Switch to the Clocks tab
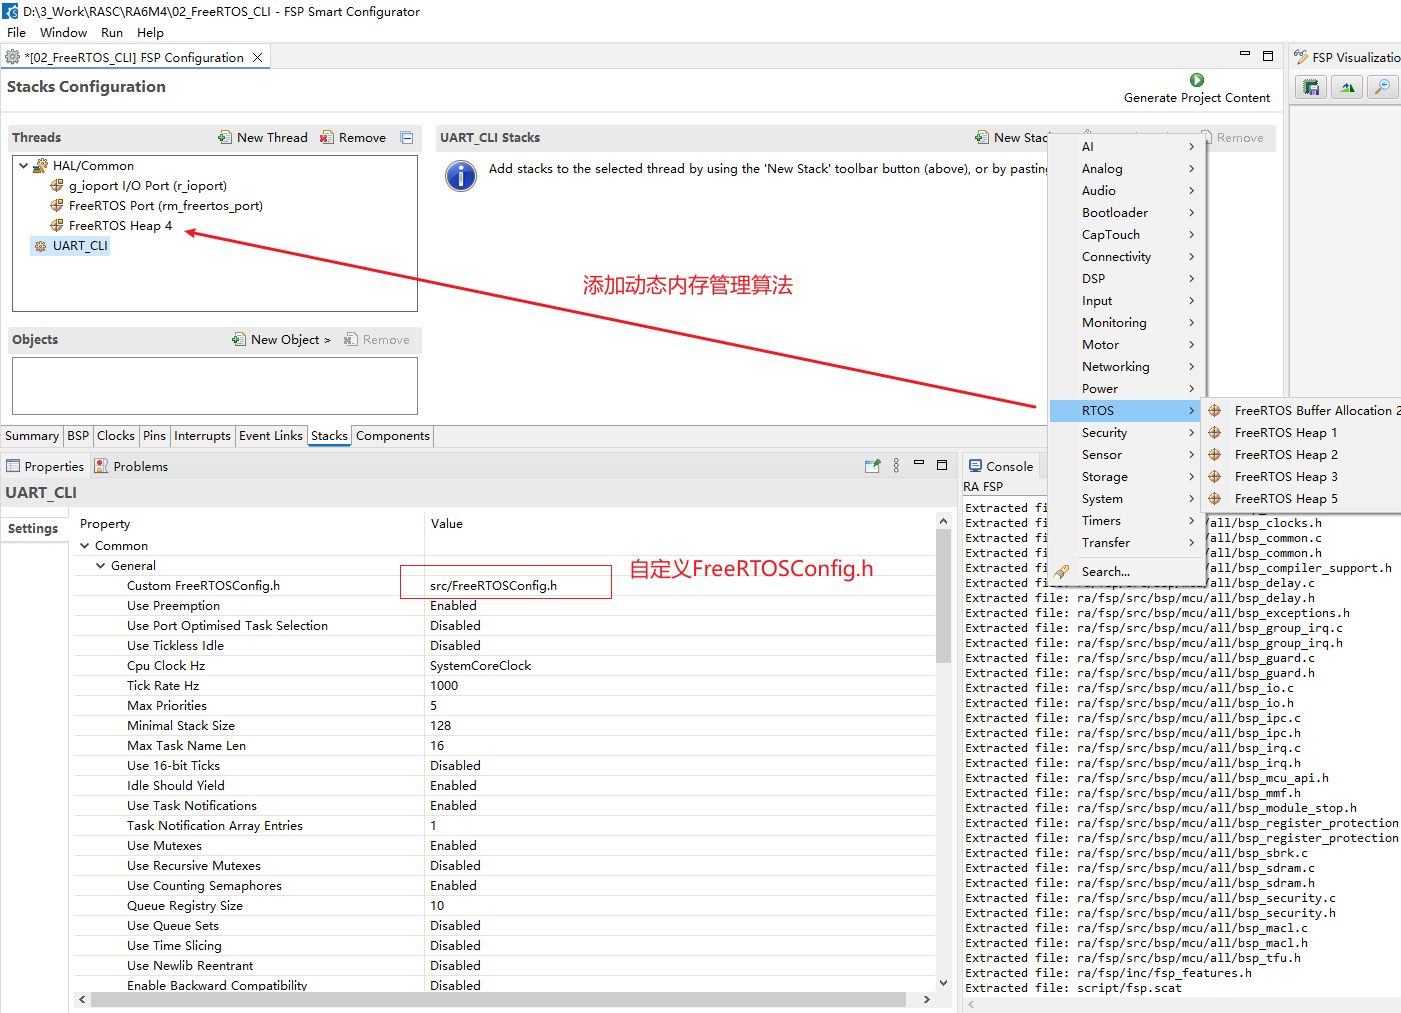The image size is (1401, 1013). (116, 436)
